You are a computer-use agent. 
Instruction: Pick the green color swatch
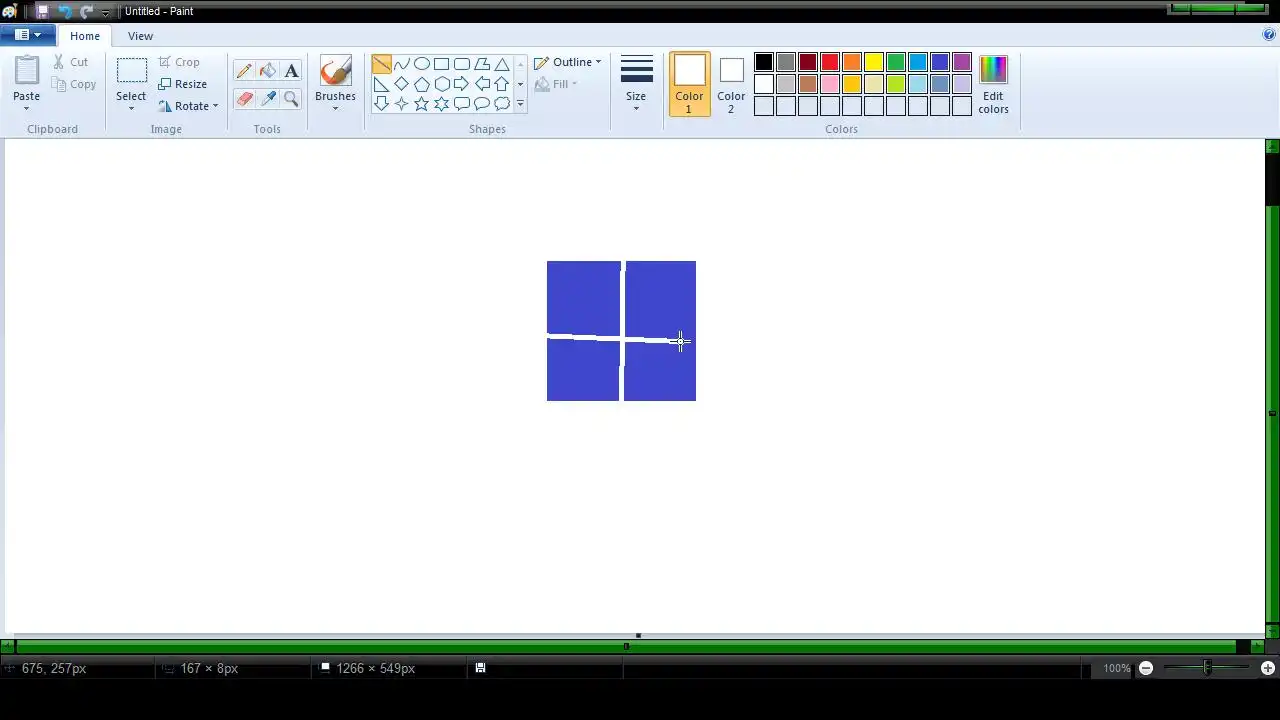point(896,63)
